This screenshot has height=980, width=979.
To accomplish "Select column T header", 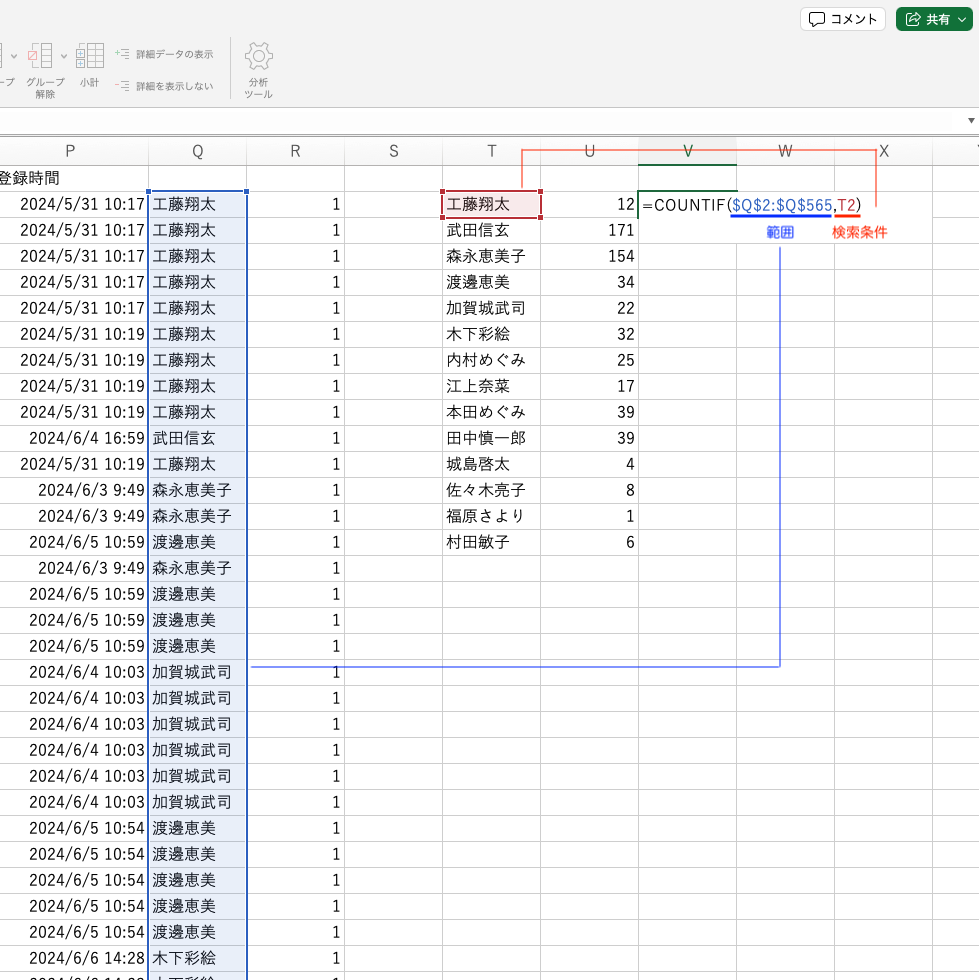I will tap(491, 151).
